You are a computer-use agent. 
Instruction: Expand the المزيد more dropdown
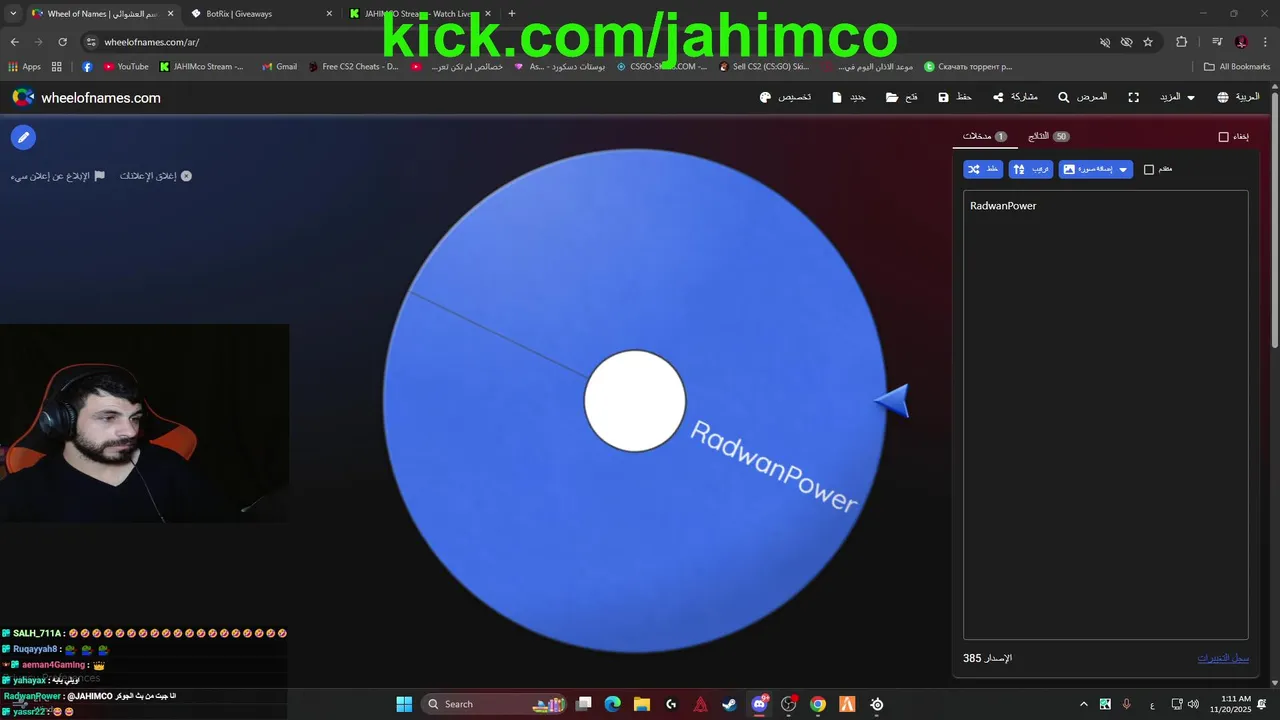(x=1177, y=97)
